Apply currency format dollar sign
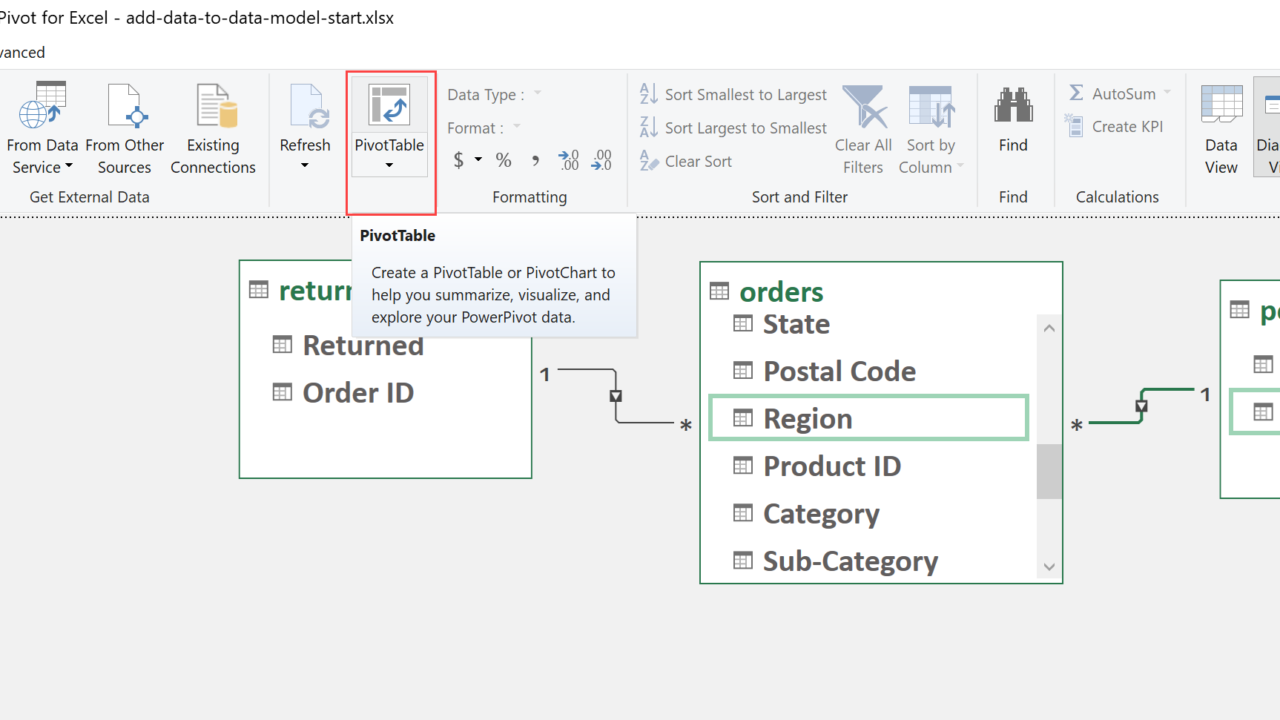Screen dimensions: 1280x720 point(459,160)
